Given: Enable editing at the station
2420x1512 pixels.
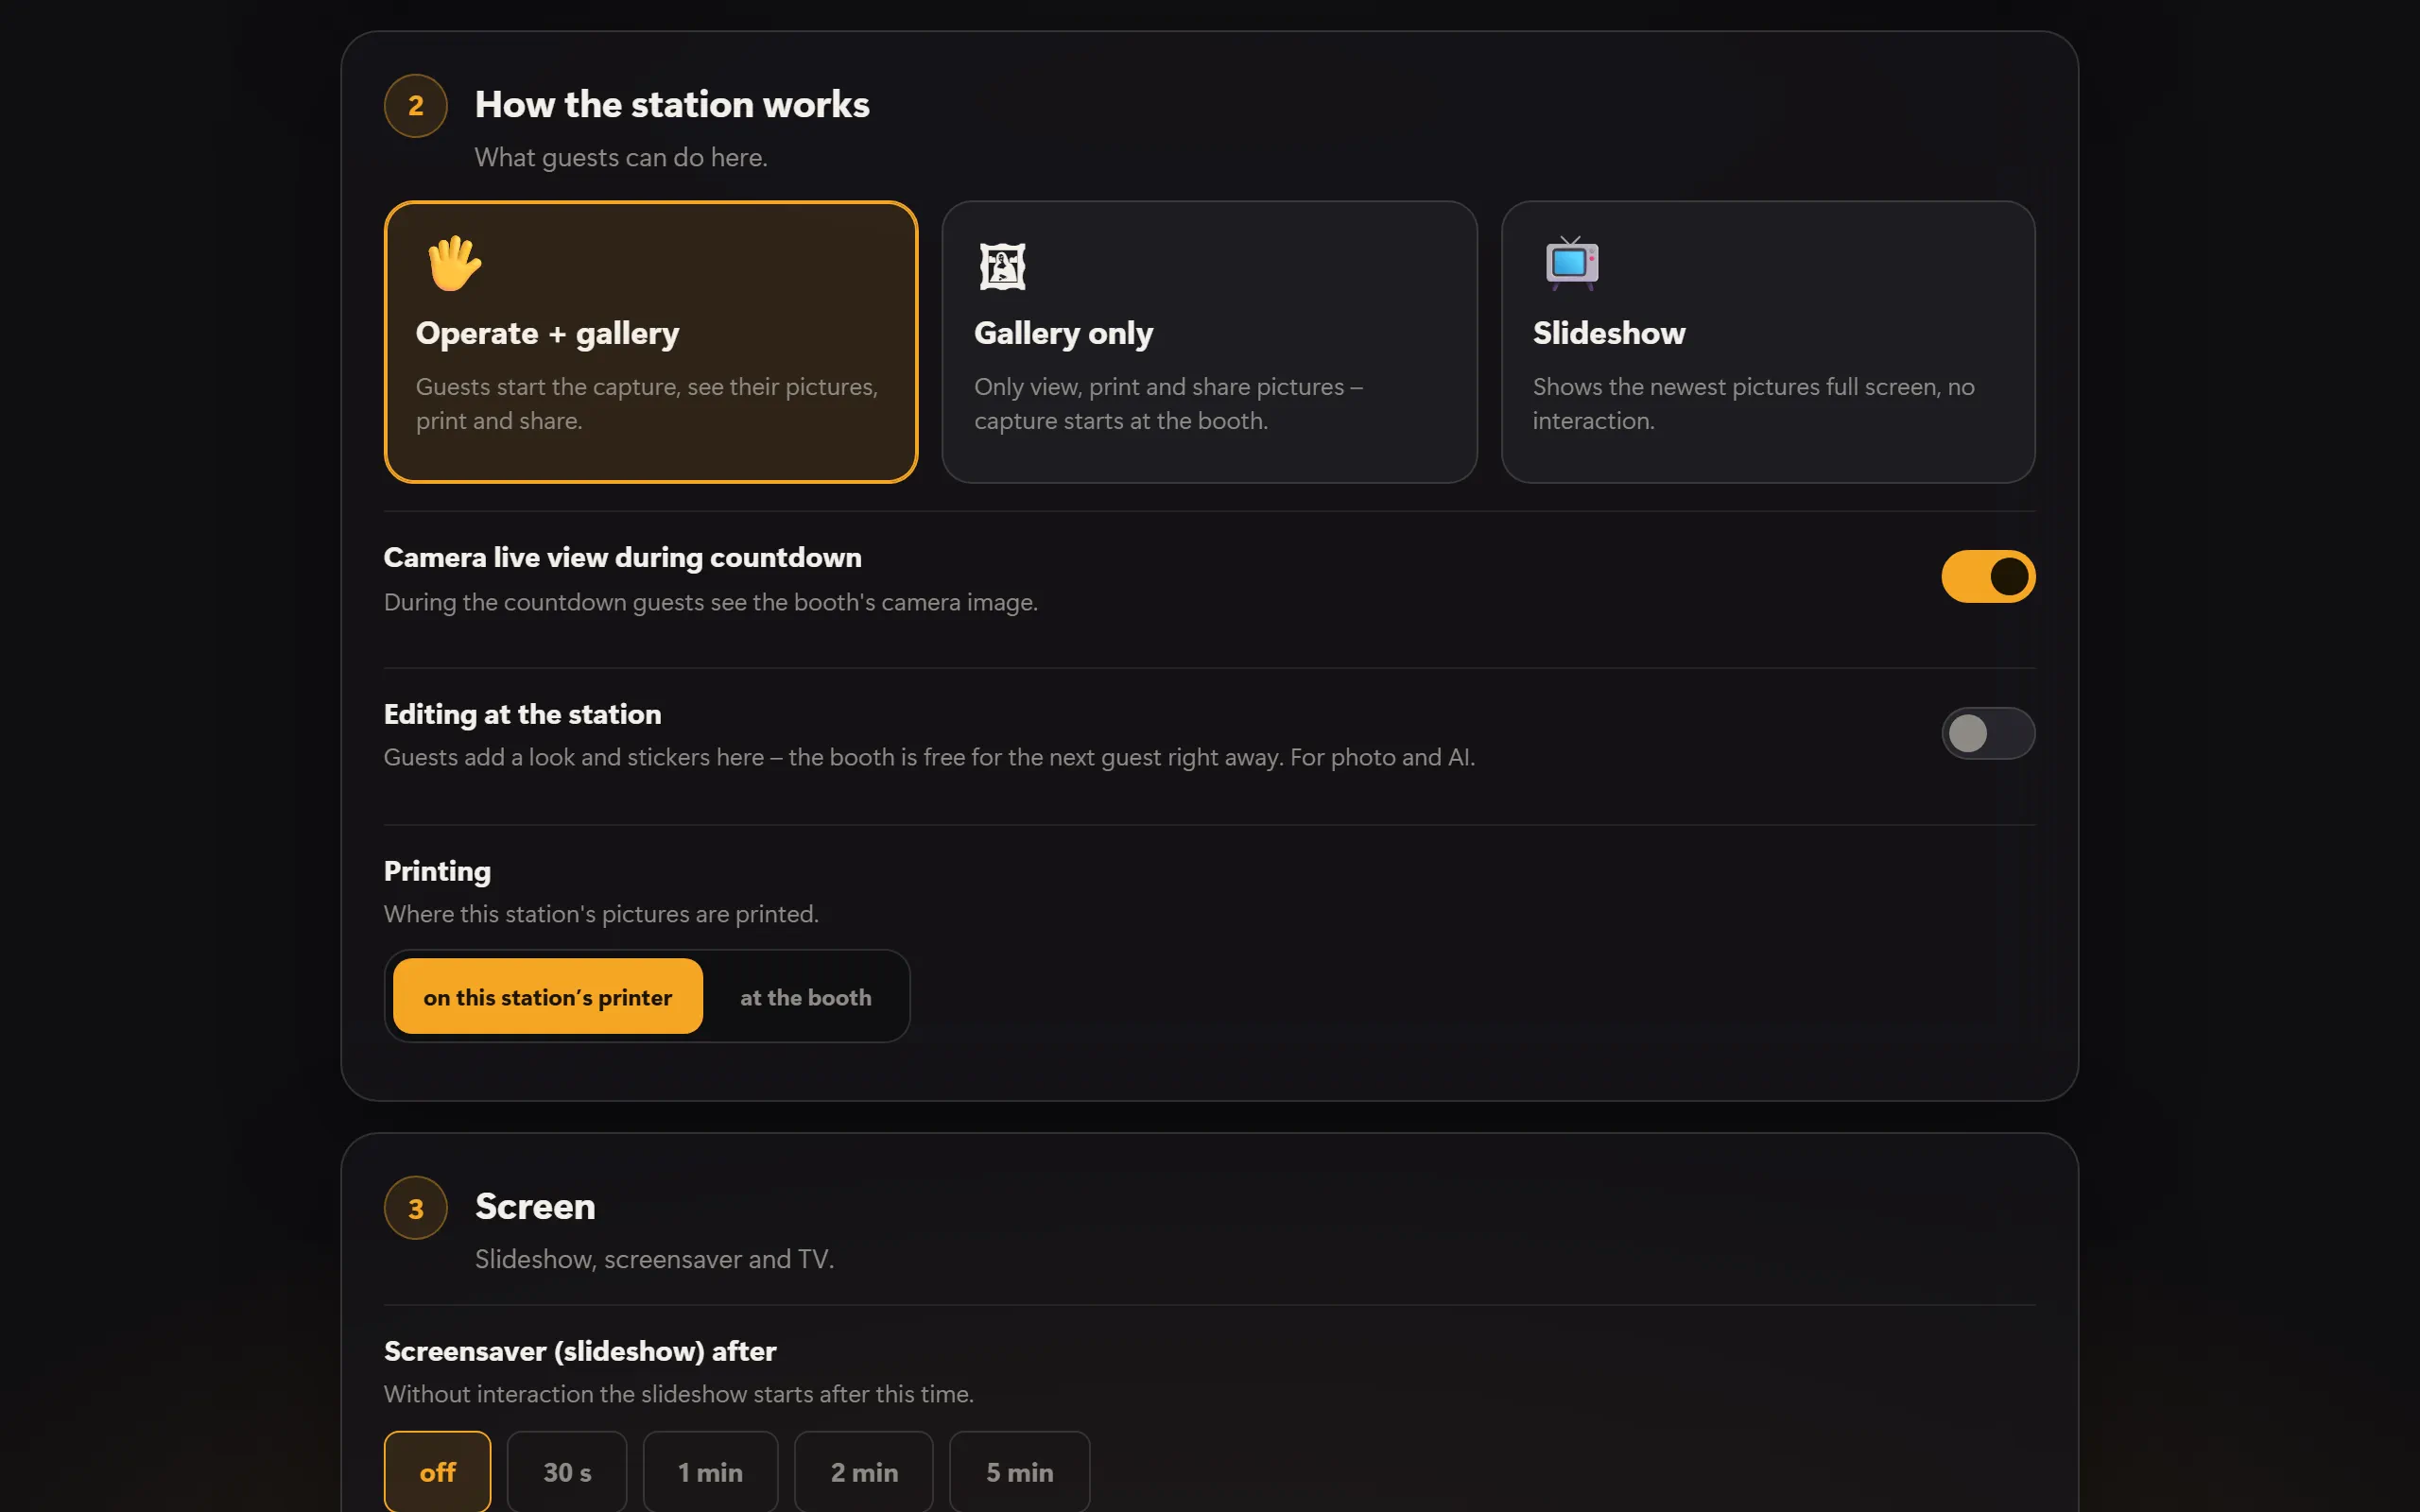Looking at the screenshot, I should tap(1988, 734).
